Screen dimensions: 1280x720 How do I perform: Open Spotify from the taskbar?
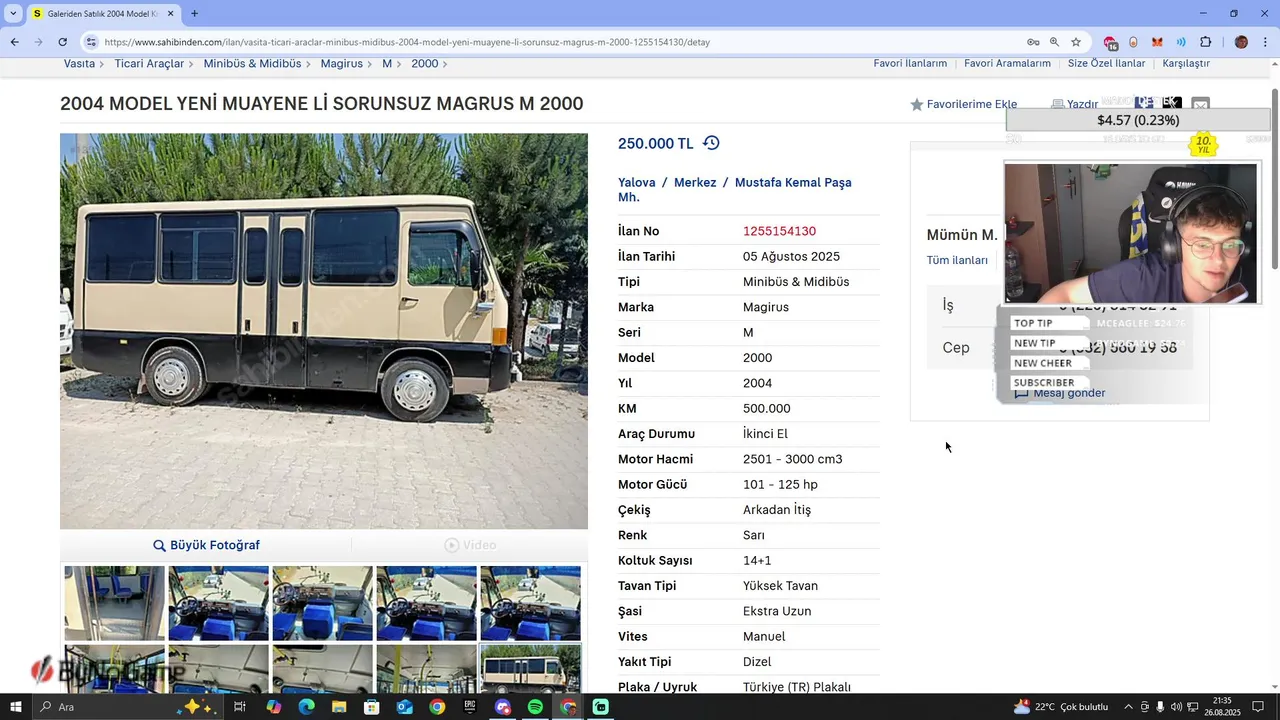pos(535,707)
